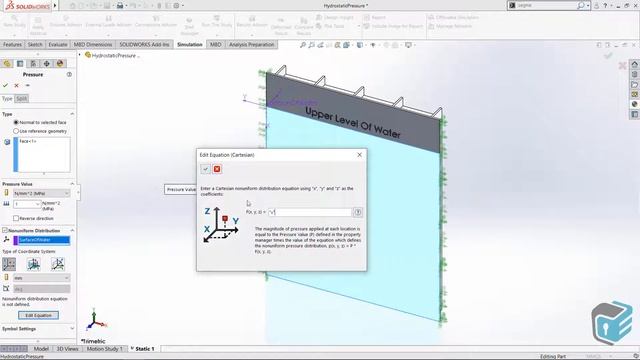Open the Model tab at the bottom
The height and width of the screenshot is (360, 640).
point(41,349)
